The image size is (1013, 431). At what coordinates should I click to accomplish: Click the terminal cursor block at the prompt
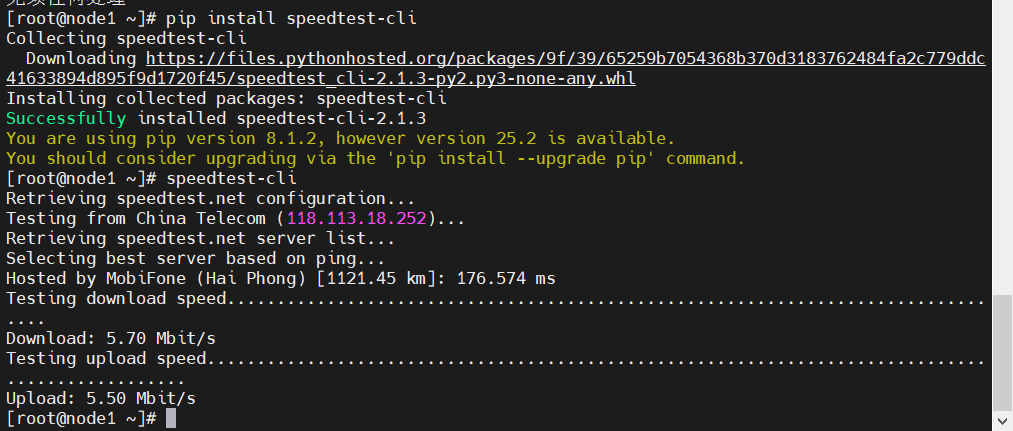point(171,418)
